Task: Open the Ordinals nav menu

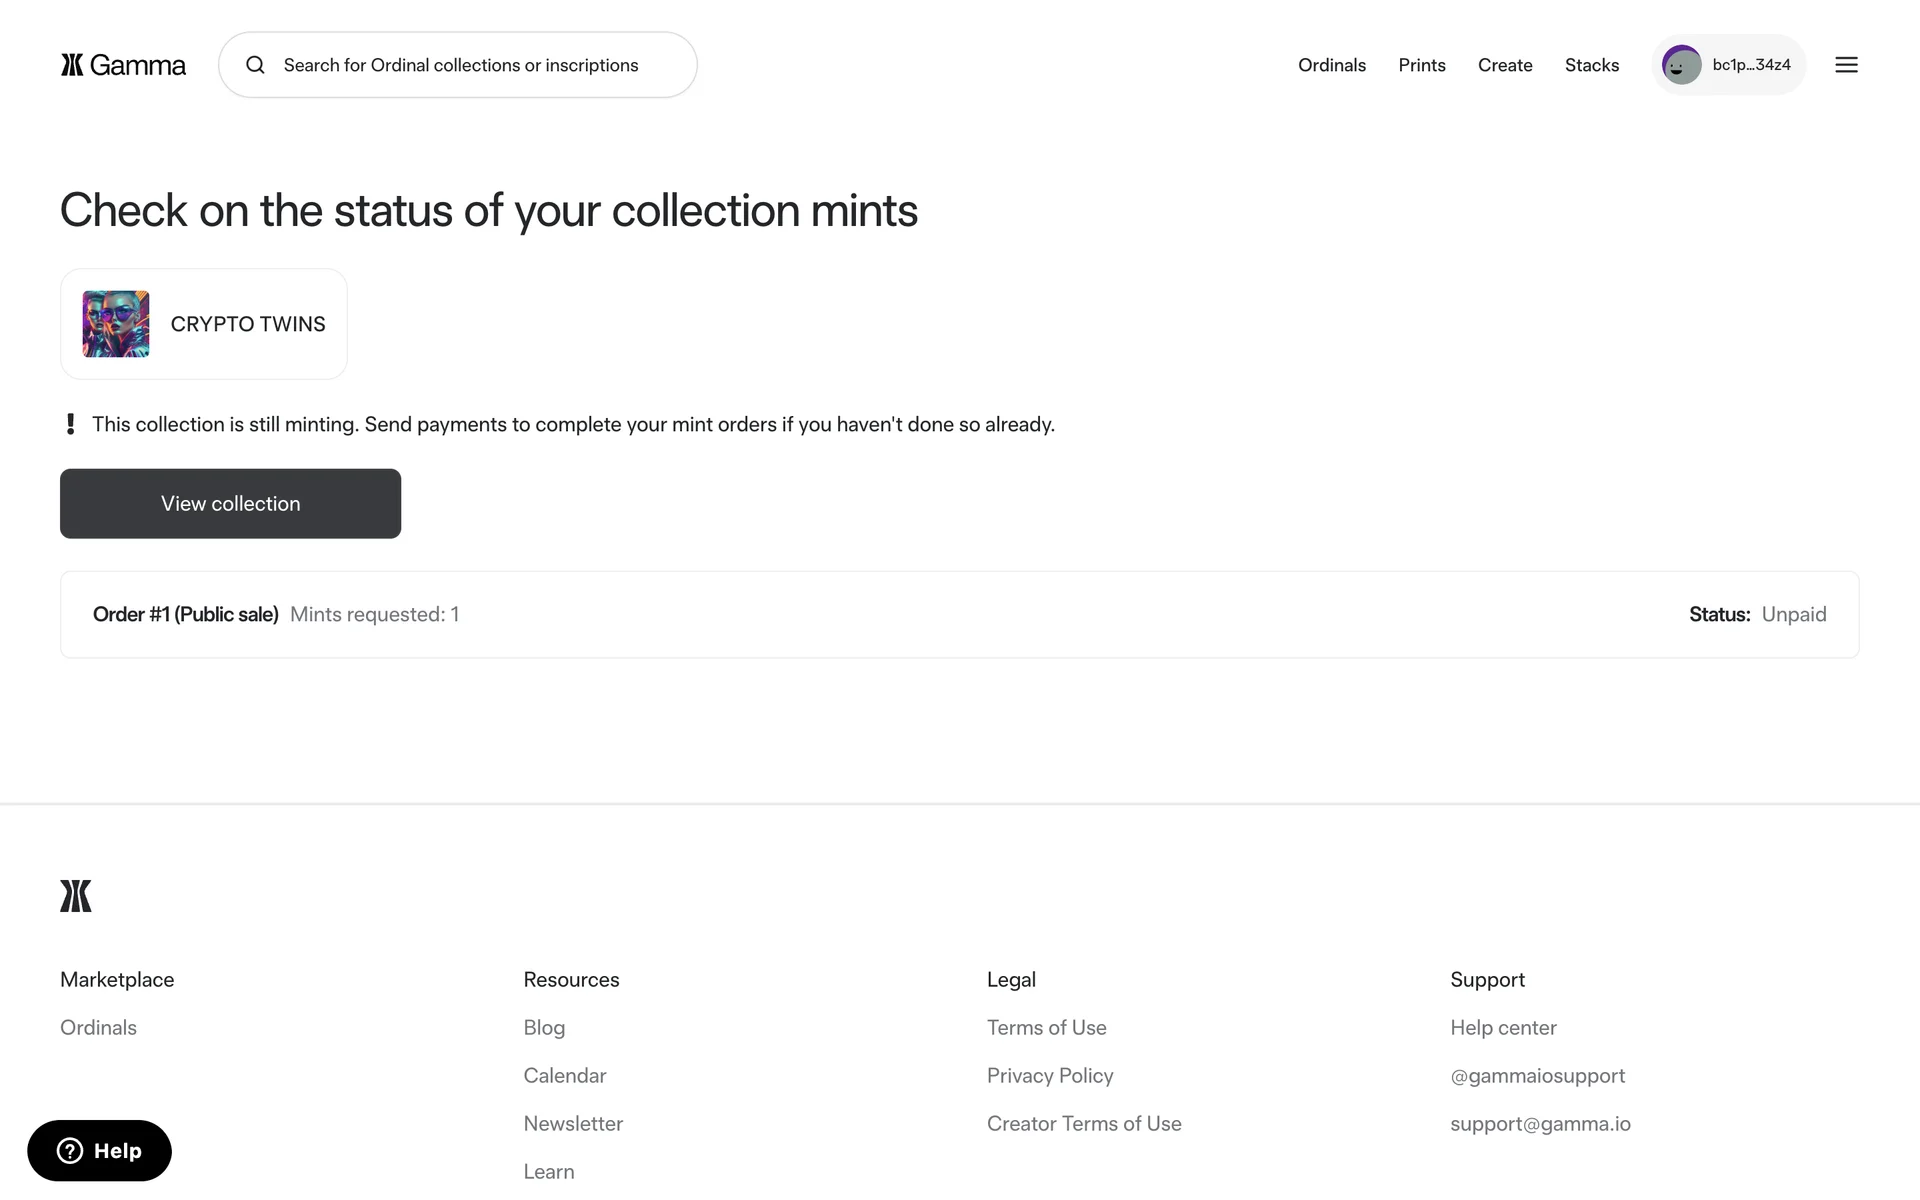Action: tap(1331, 65)
